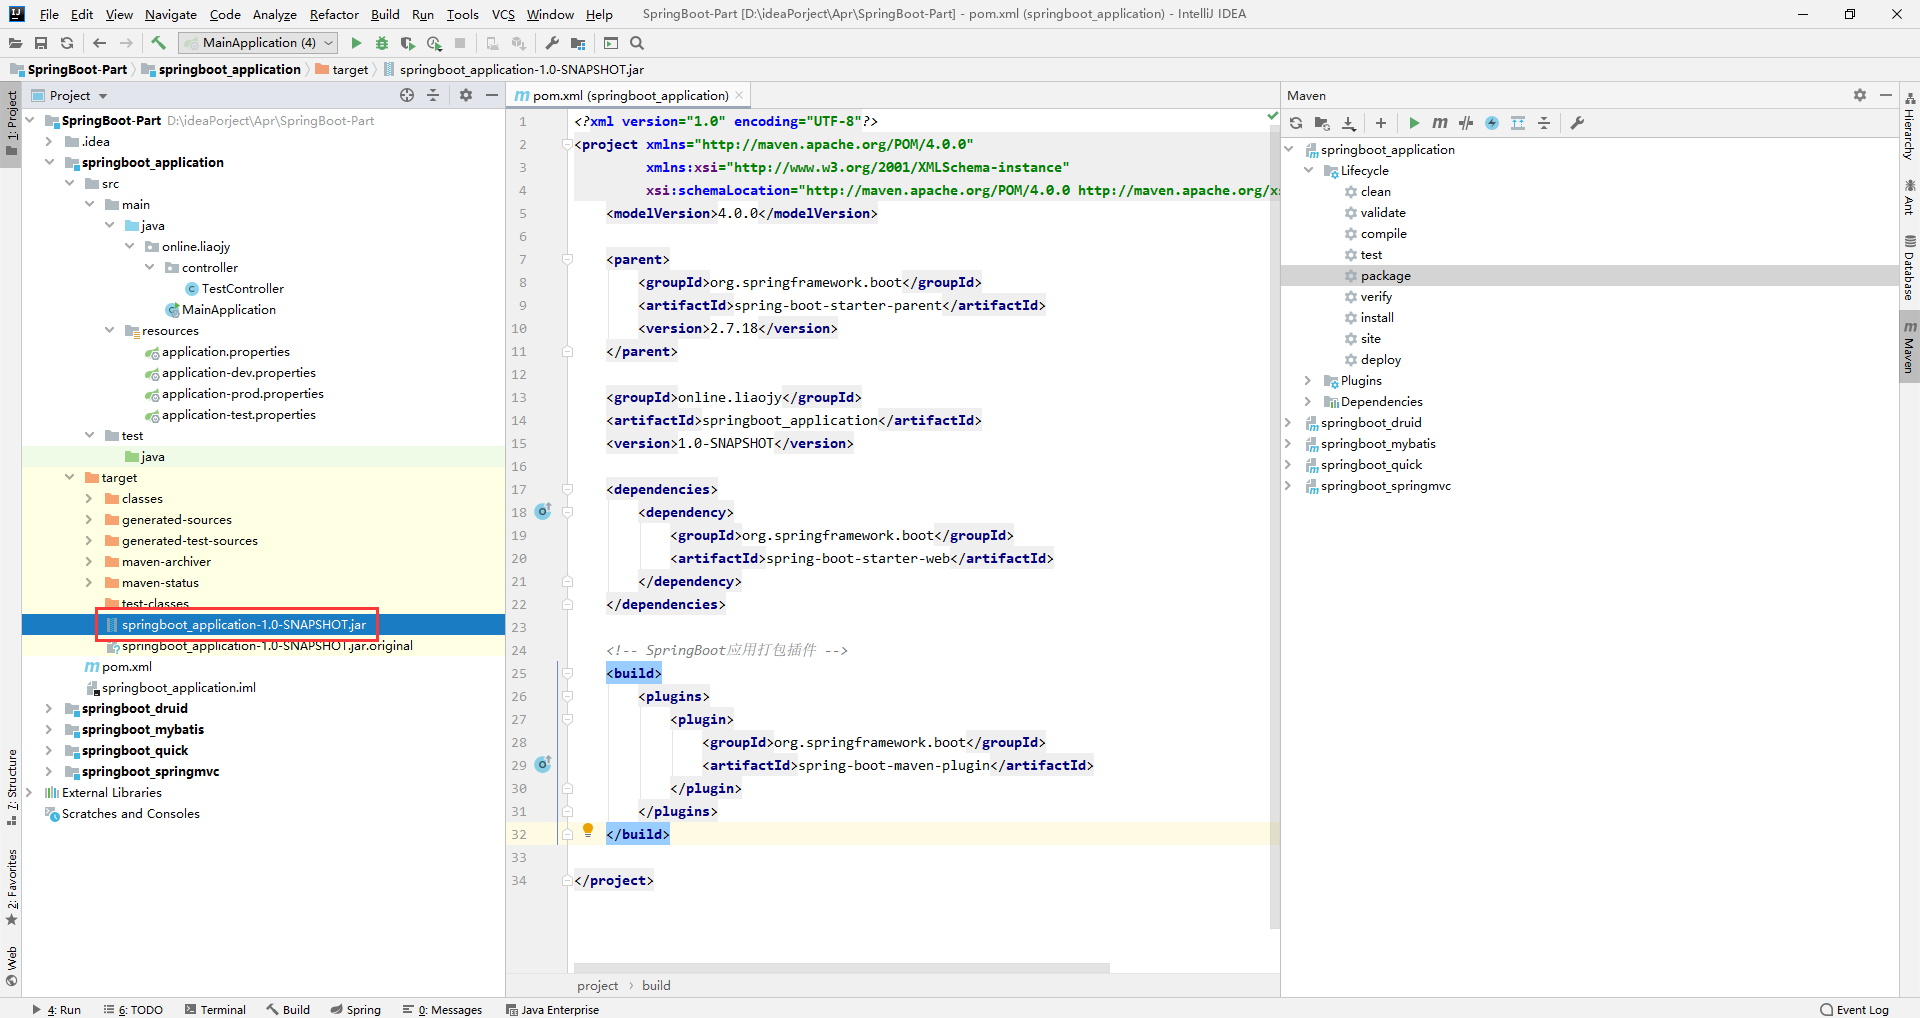
Task: Run with Coverage icon in main toolbar
Action: tap(407, 43)
